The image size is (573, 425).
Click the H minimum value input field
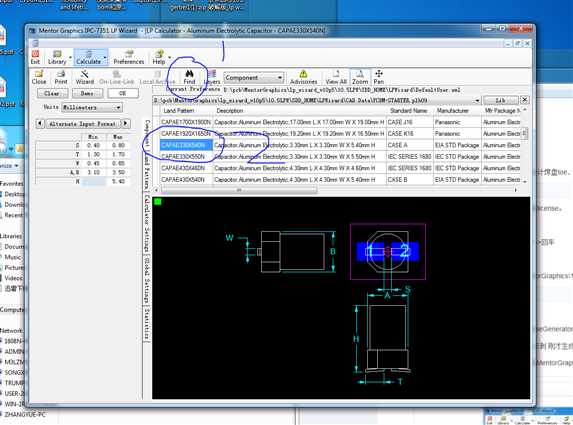tap(94, 181)
